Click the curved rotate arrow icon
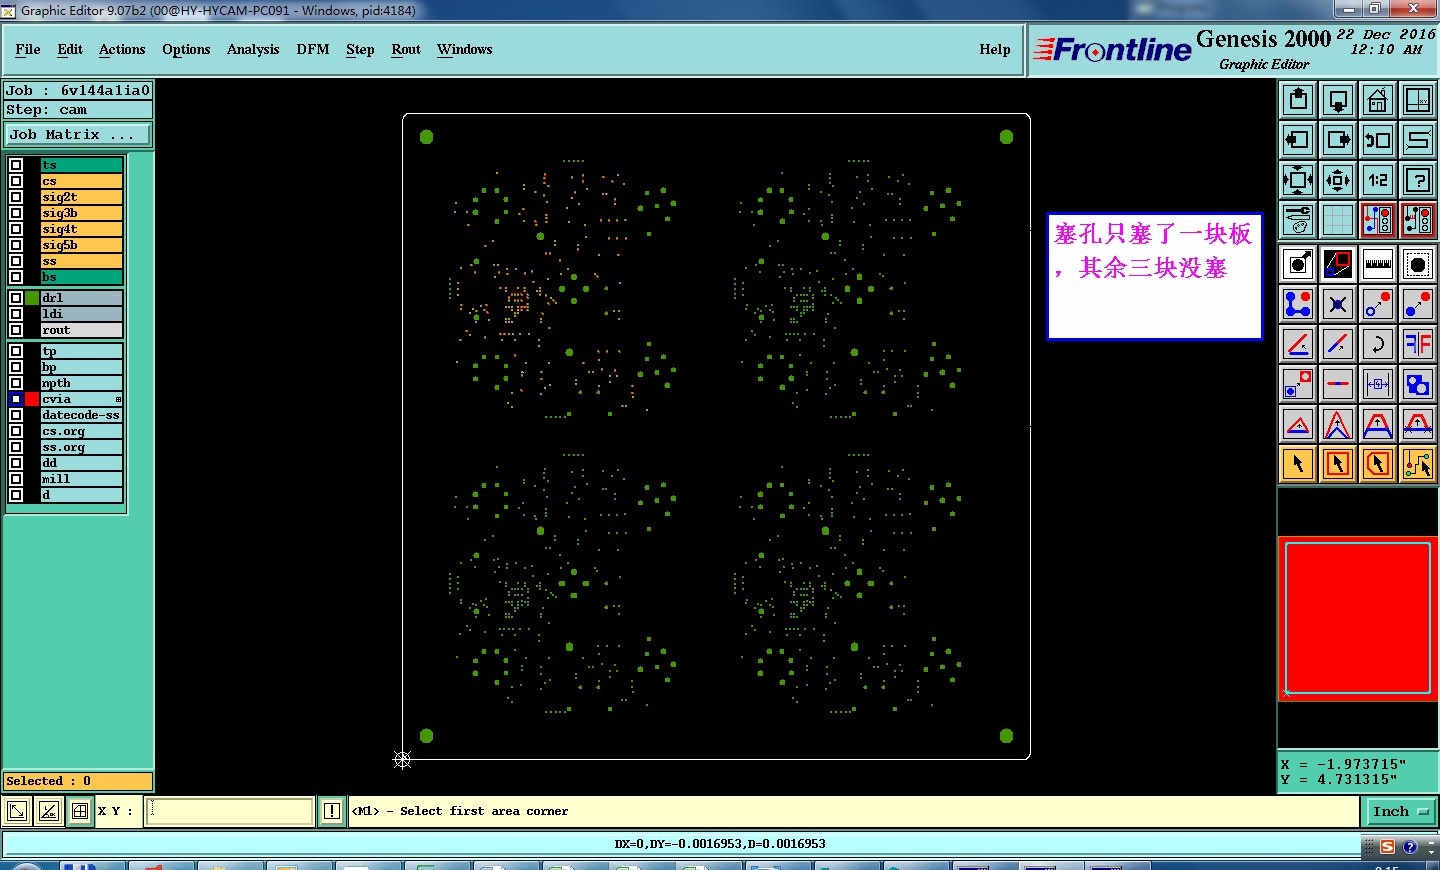Viewport: 1440px width, 870px height. [1378, 344]
